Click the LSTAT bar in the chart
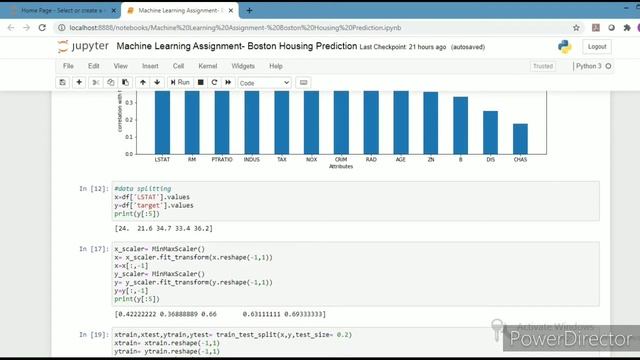 pyautogui.click(x=162, y=122)
